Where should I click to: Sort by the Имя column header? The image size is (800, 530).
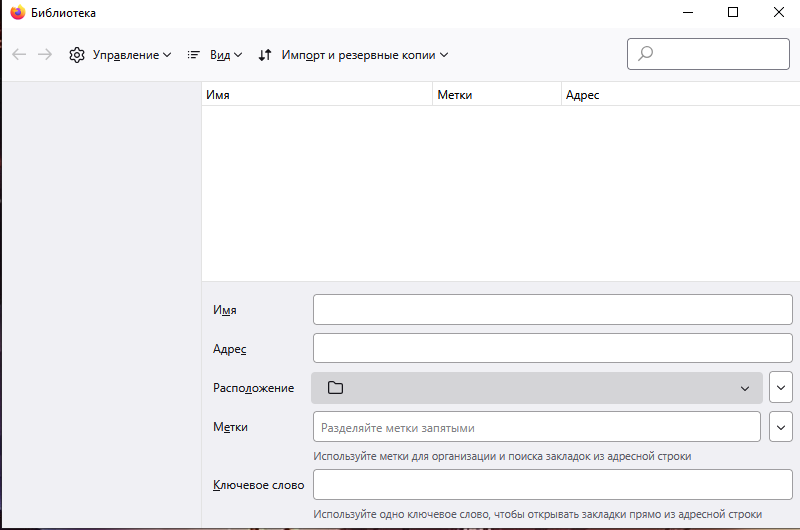(x=317, y=95)
